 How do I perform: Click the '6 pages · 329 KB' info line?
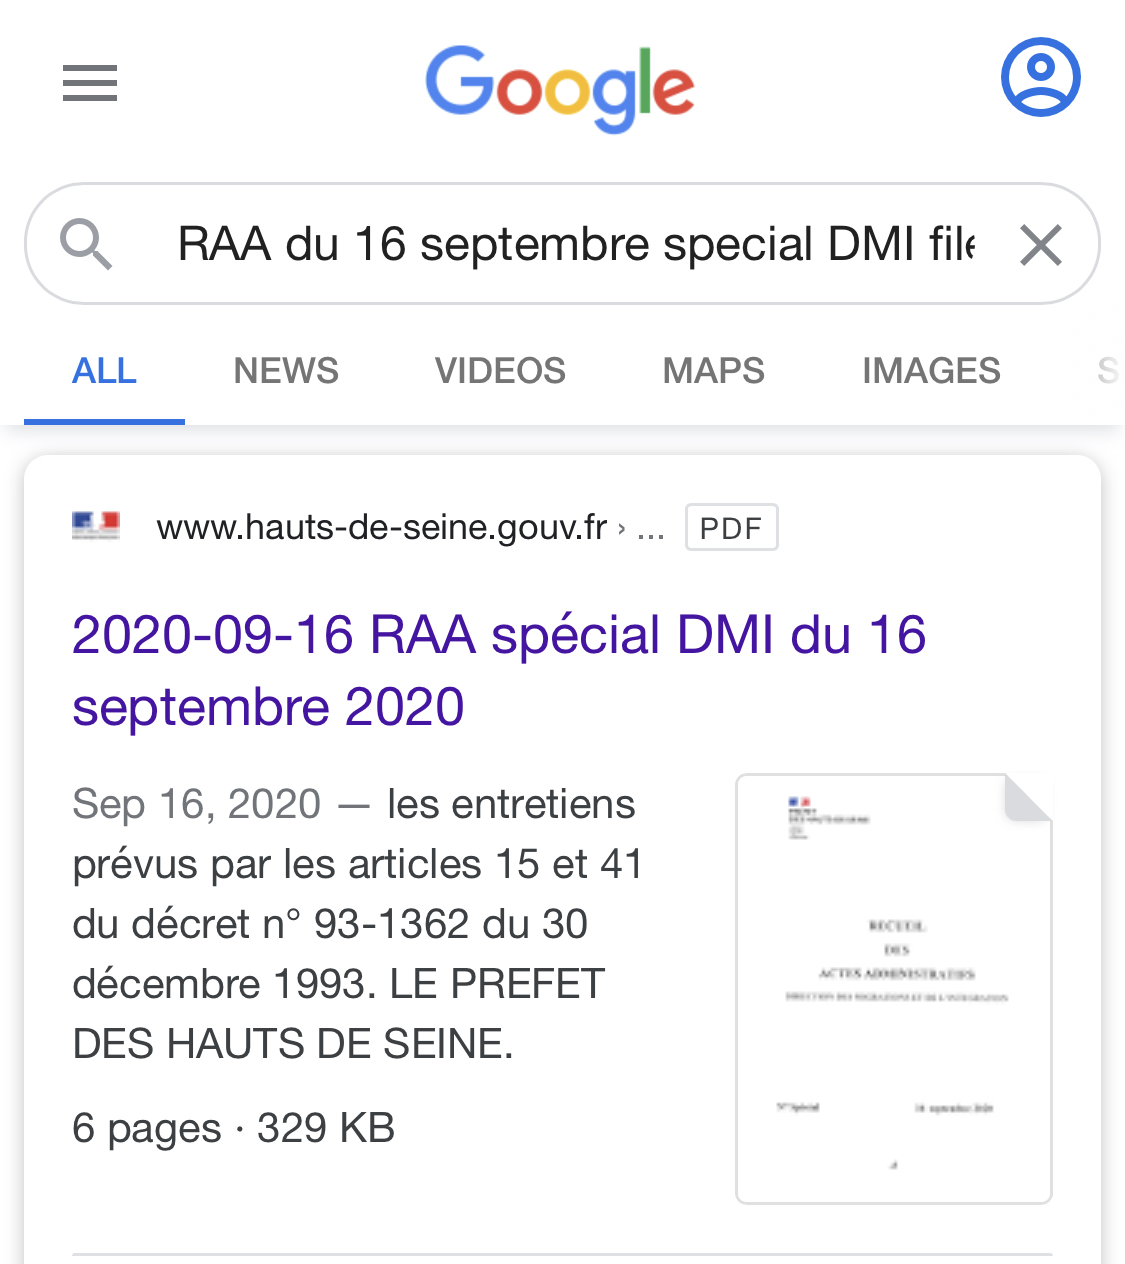click(234, 1128)
